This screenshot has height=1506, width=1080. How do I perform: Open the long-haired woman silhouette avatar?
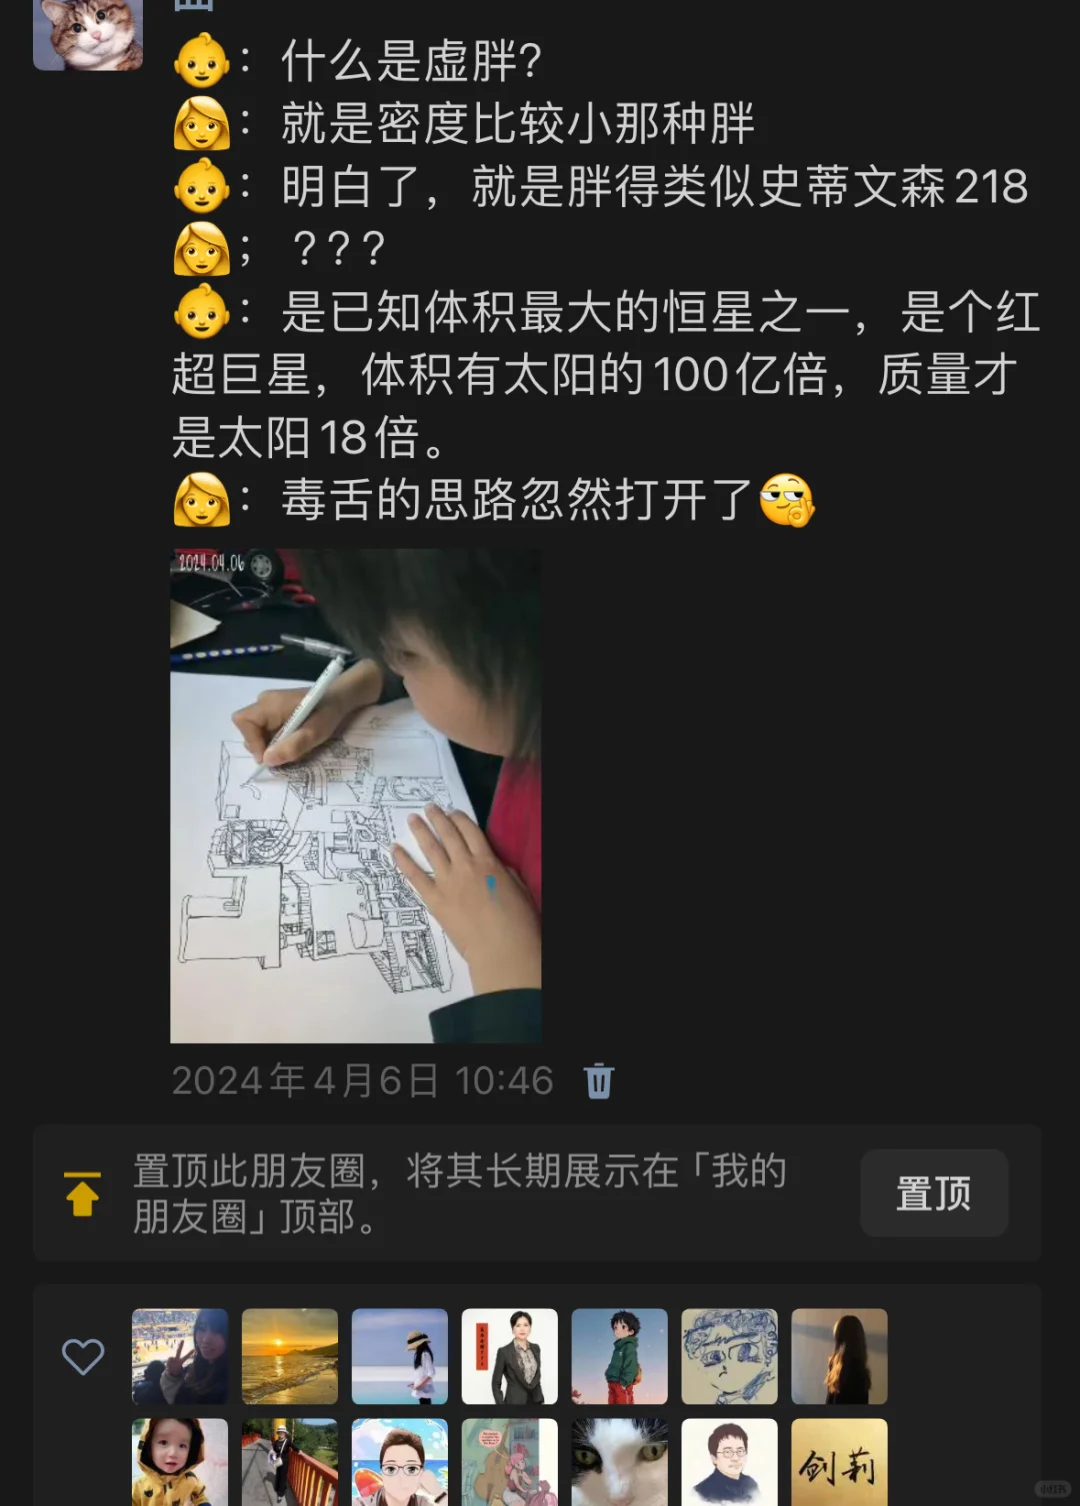pyautogui.click(x=840, y=1357)
